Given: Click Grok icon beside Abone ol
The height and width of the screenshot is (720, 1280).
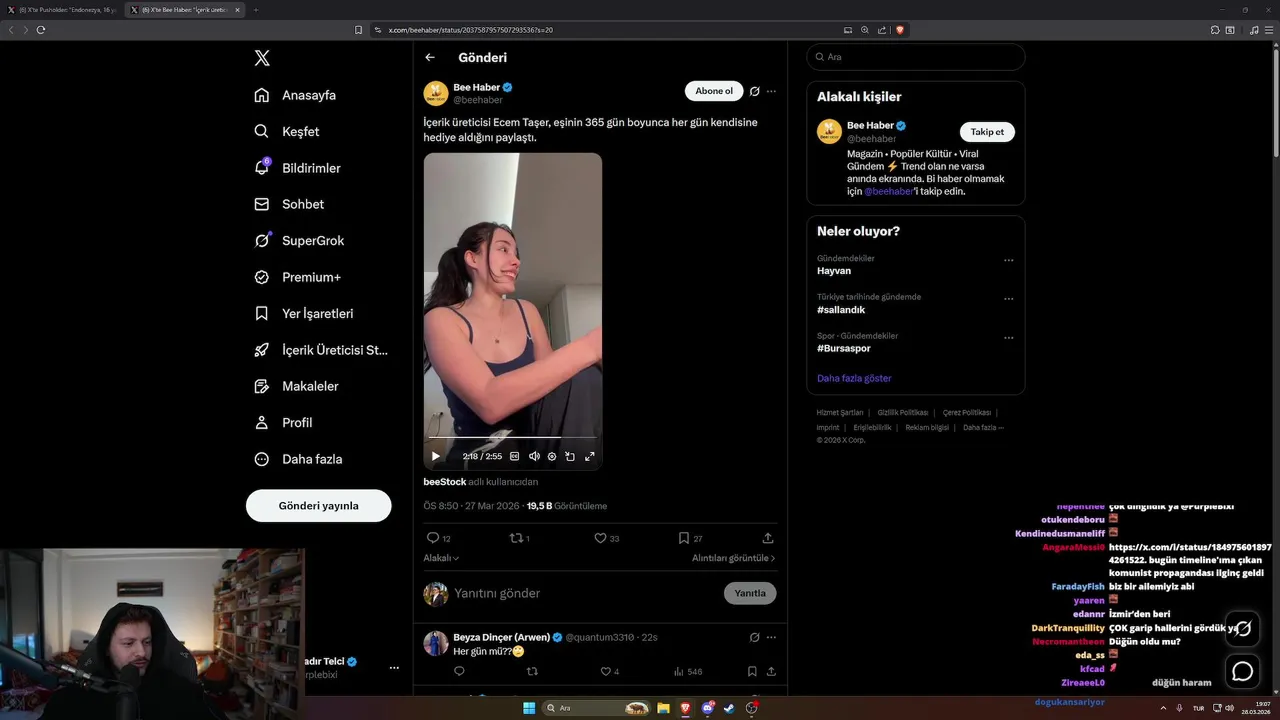Looking at the screenshot, I should [x=755, y=91].
